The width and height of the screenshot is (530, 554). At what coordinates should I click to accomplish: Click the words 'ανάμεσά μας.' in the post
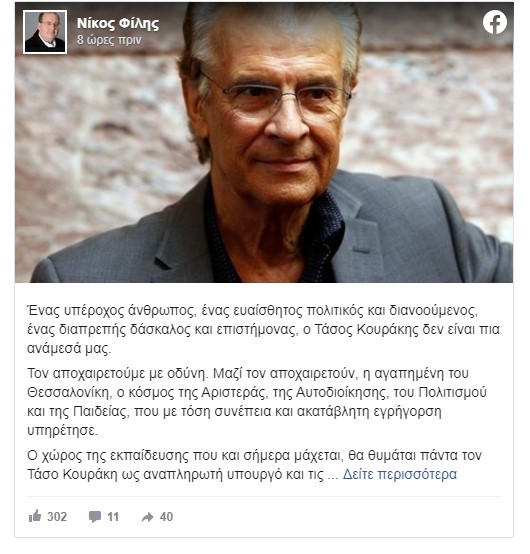69,348
